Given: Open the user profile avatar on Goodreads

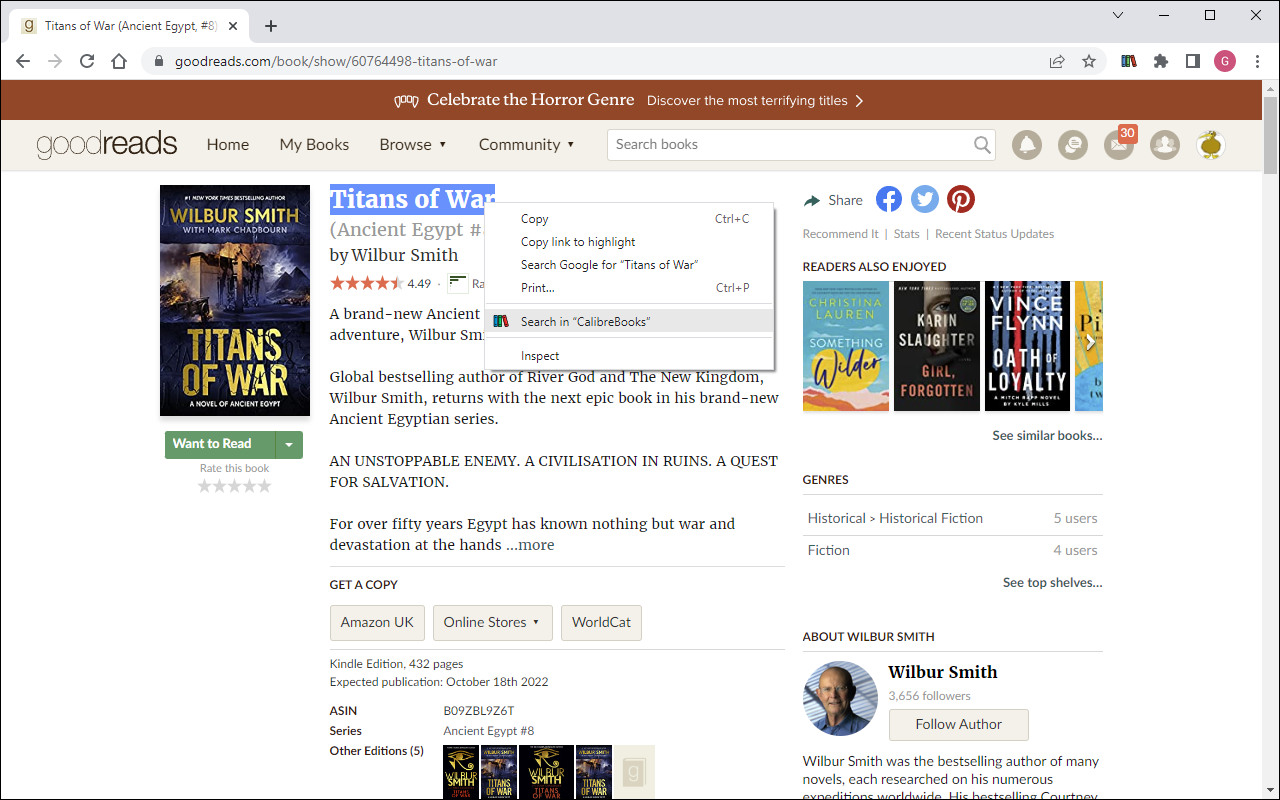Looking at the screenshot, I should tap(1211, 145).
